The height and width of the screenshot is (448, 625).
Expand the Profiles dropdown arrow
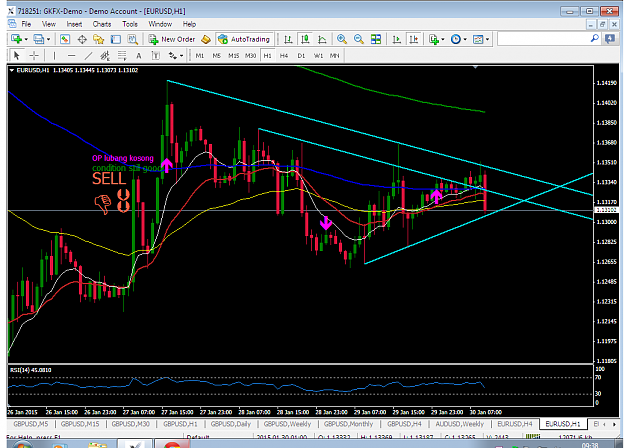click(x=49, y=39)
